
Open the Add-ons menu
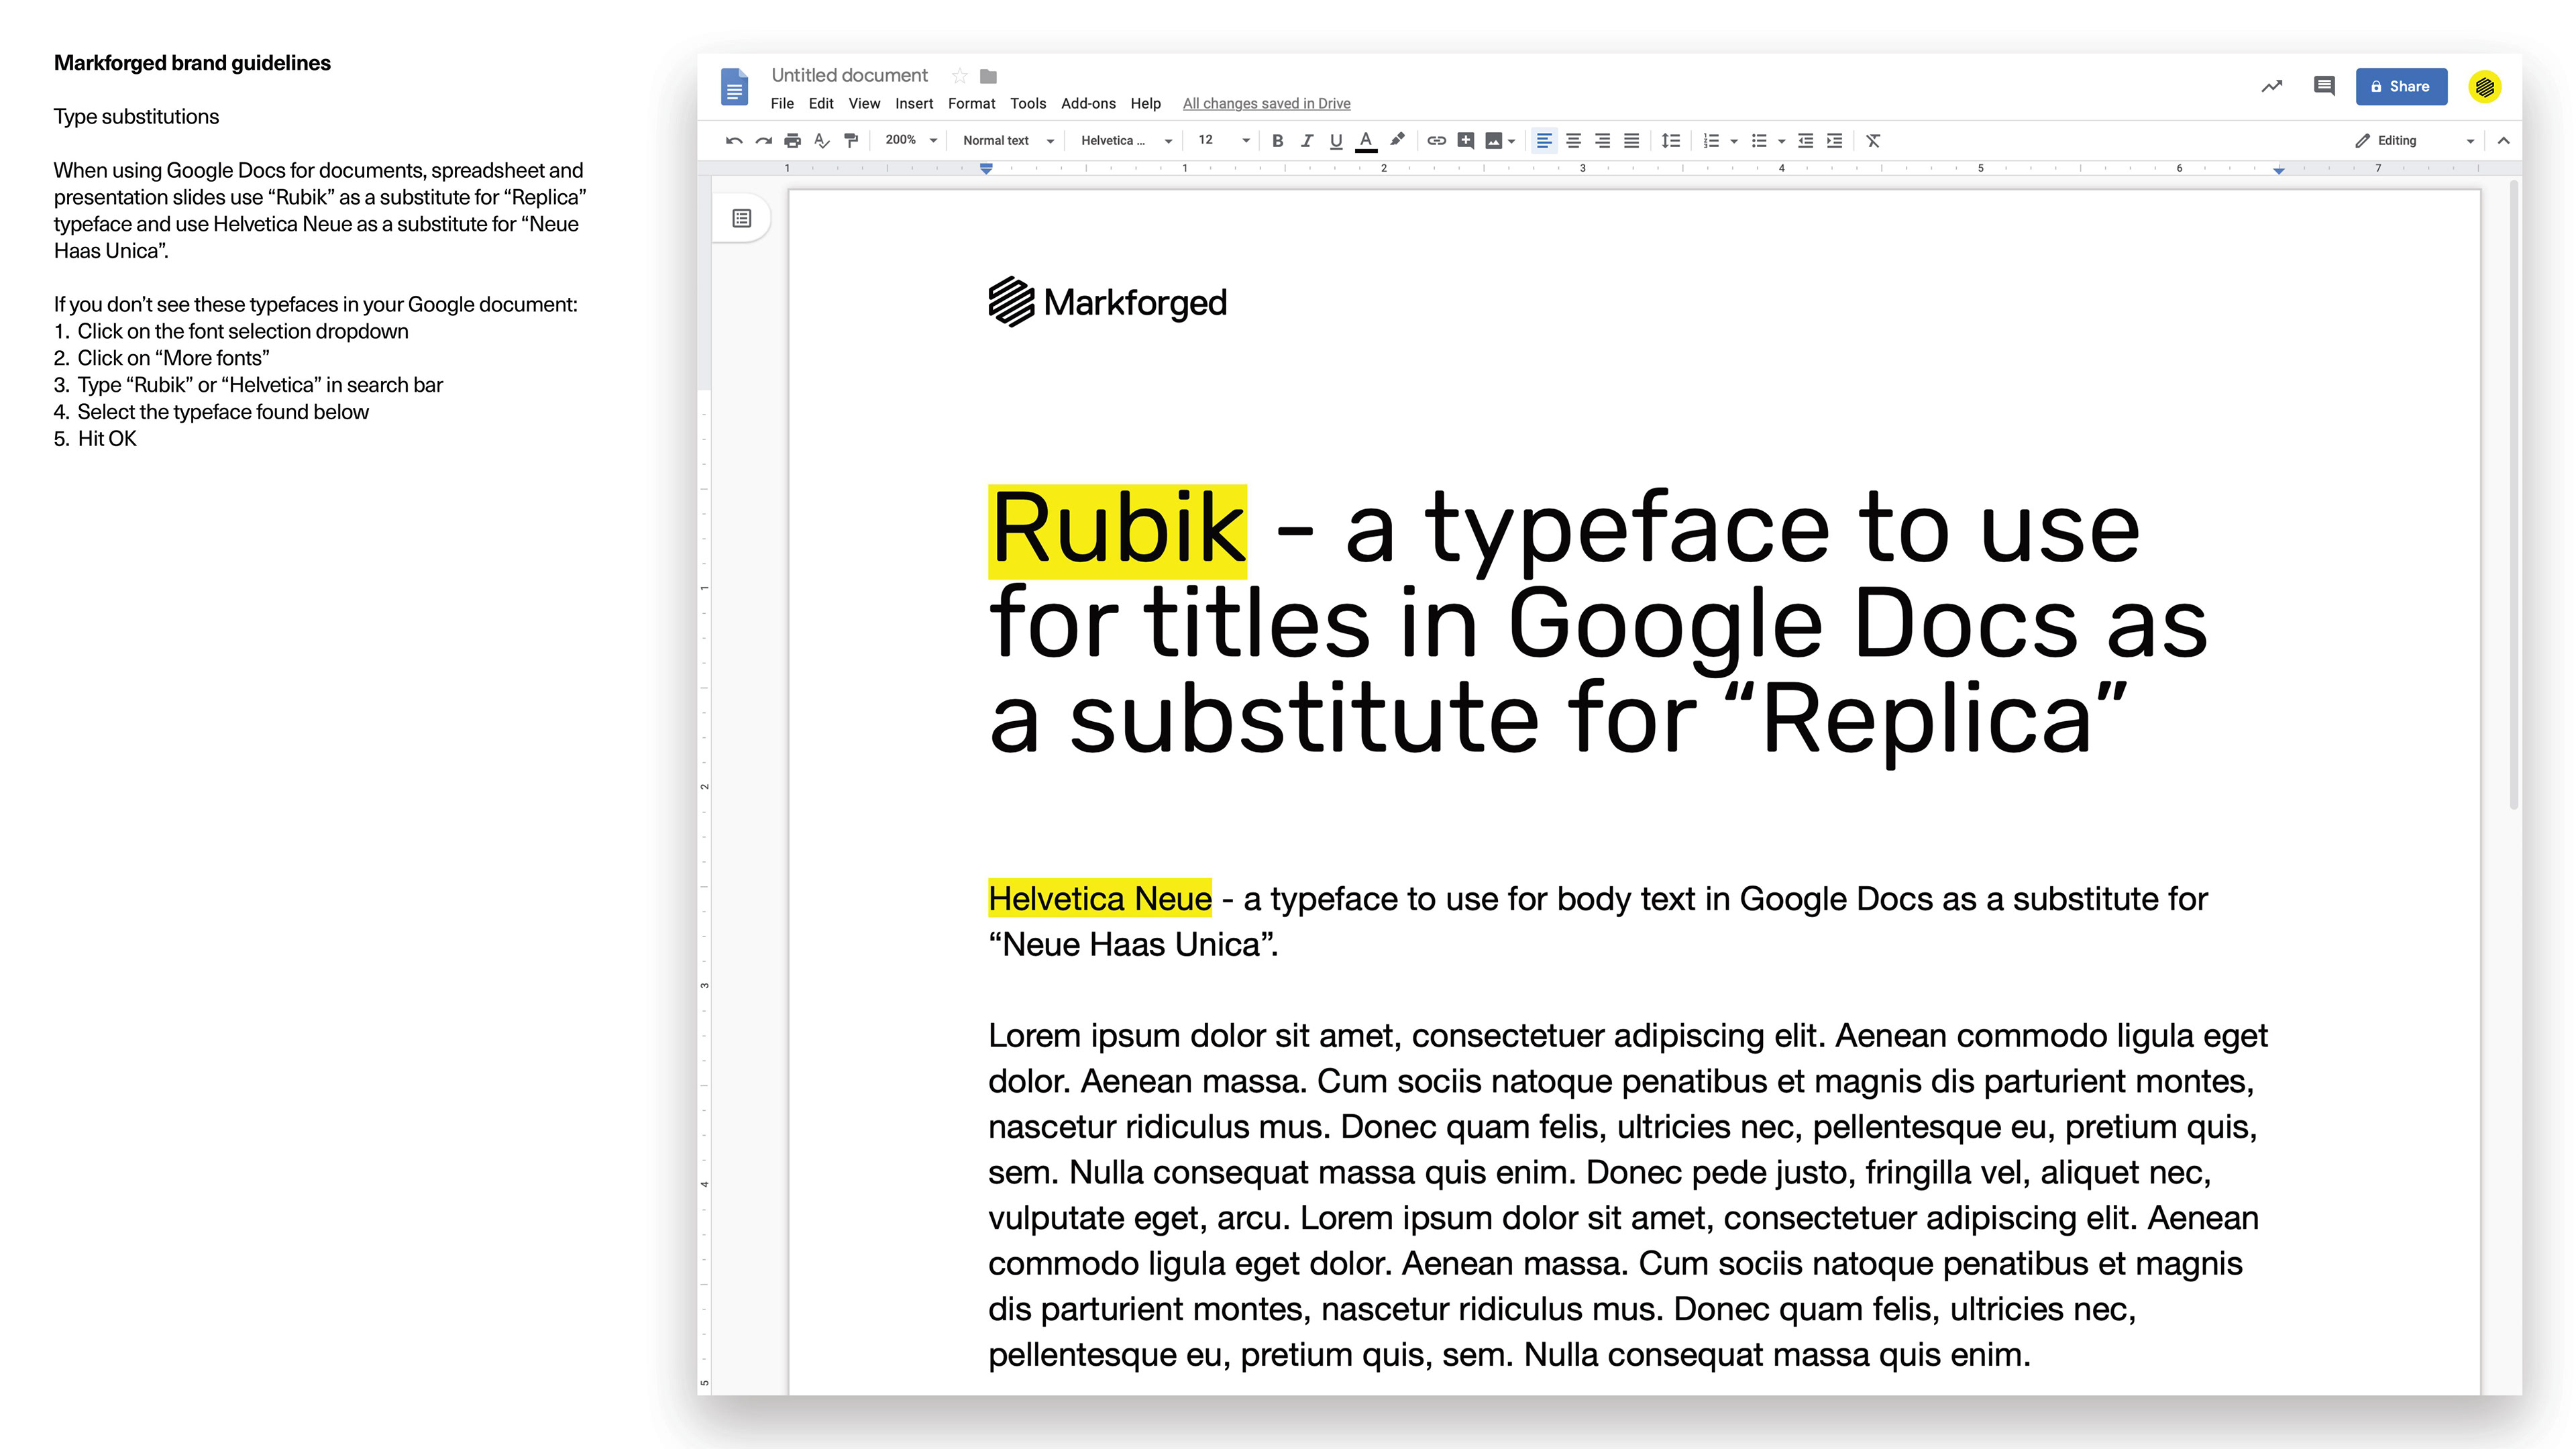(1087, 104)
